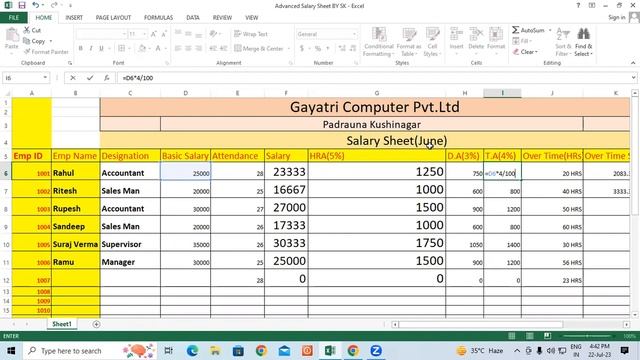The width and height of the screenshot is (640, 360).
Task: Click the Copy icon in Clipboard group
Action: tap(27, 41)
